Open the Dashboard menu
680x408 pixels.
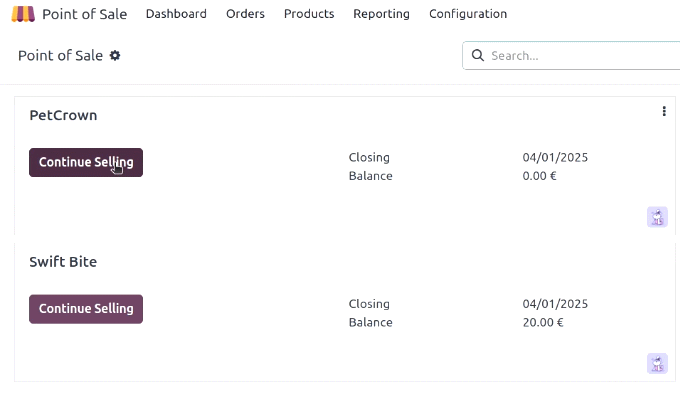point(176,14)
